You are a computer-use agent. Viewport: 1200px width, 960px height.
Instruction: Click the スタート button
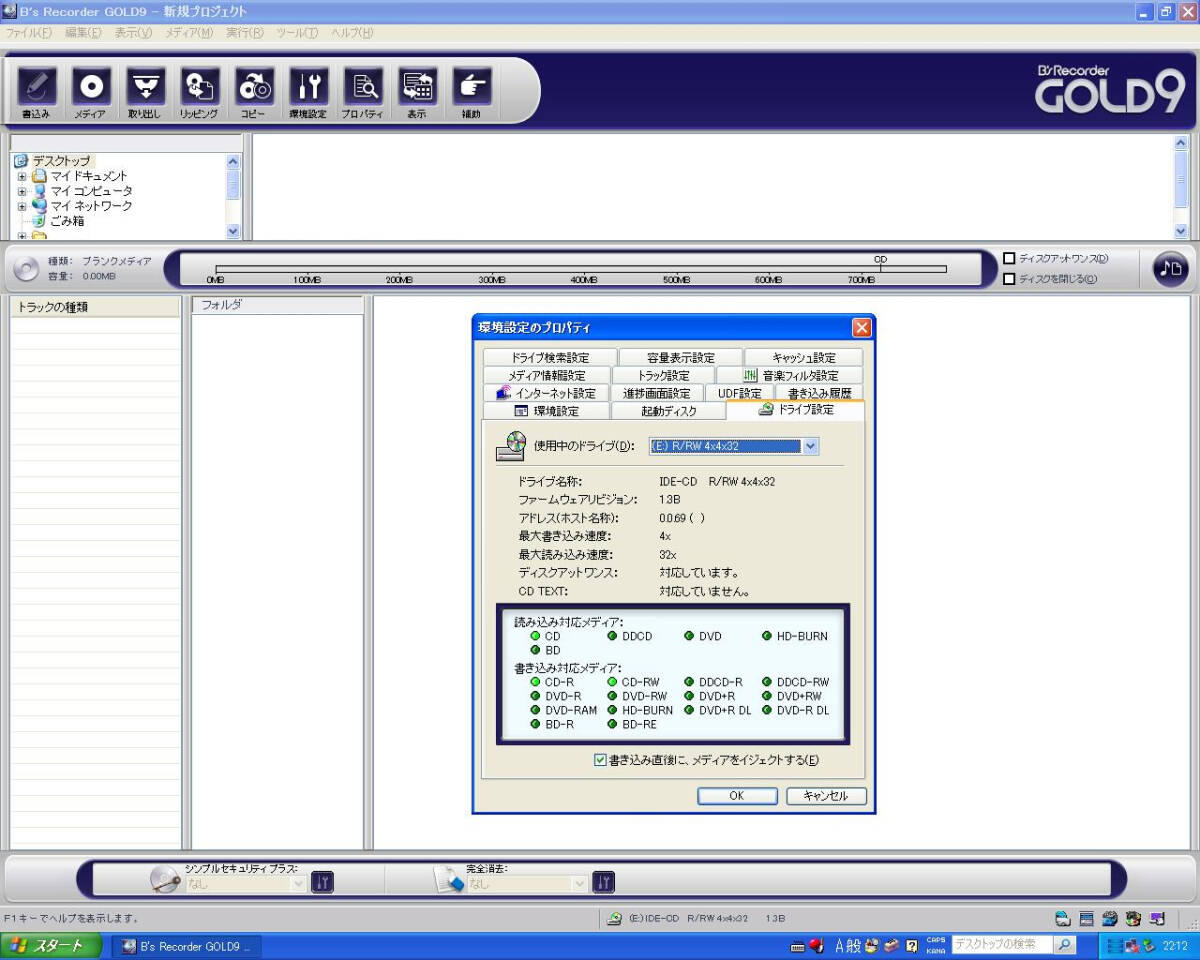tap(51, 945)
